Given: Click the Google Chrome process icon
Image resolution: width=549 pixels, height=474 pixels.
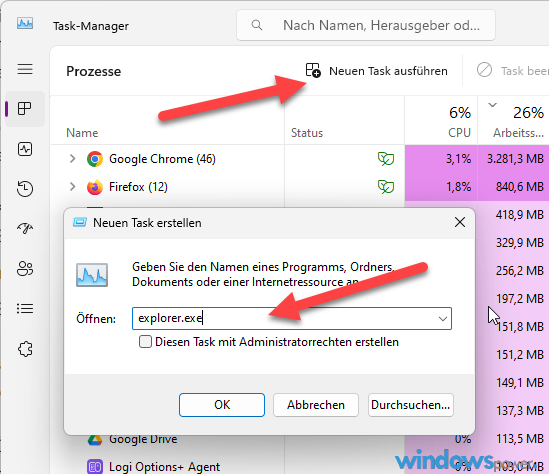Looking at the screenshot, I should (x=95, y=159).
